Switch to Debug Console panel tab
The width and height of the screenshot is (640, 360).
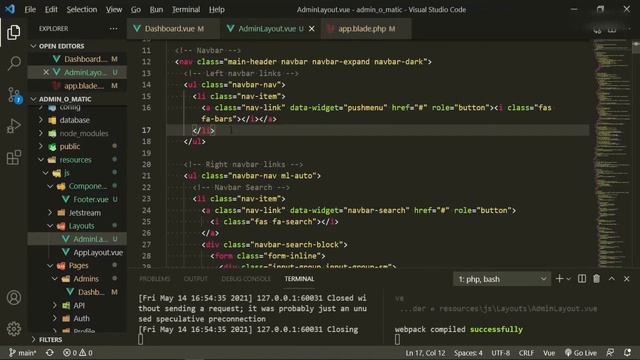click(x=246, y=279)
